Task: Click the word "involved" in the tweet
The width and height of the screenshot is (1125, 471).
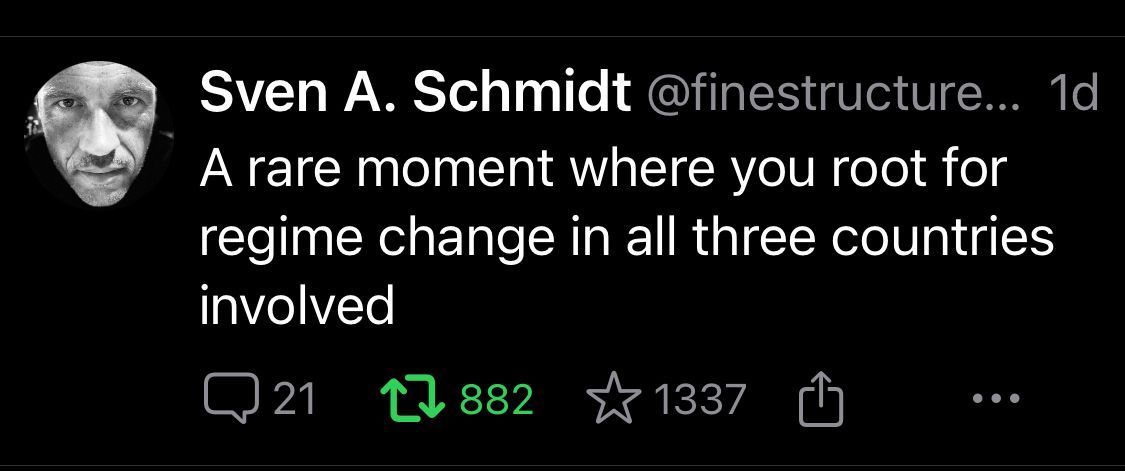Action: click(x=298, y=307)
